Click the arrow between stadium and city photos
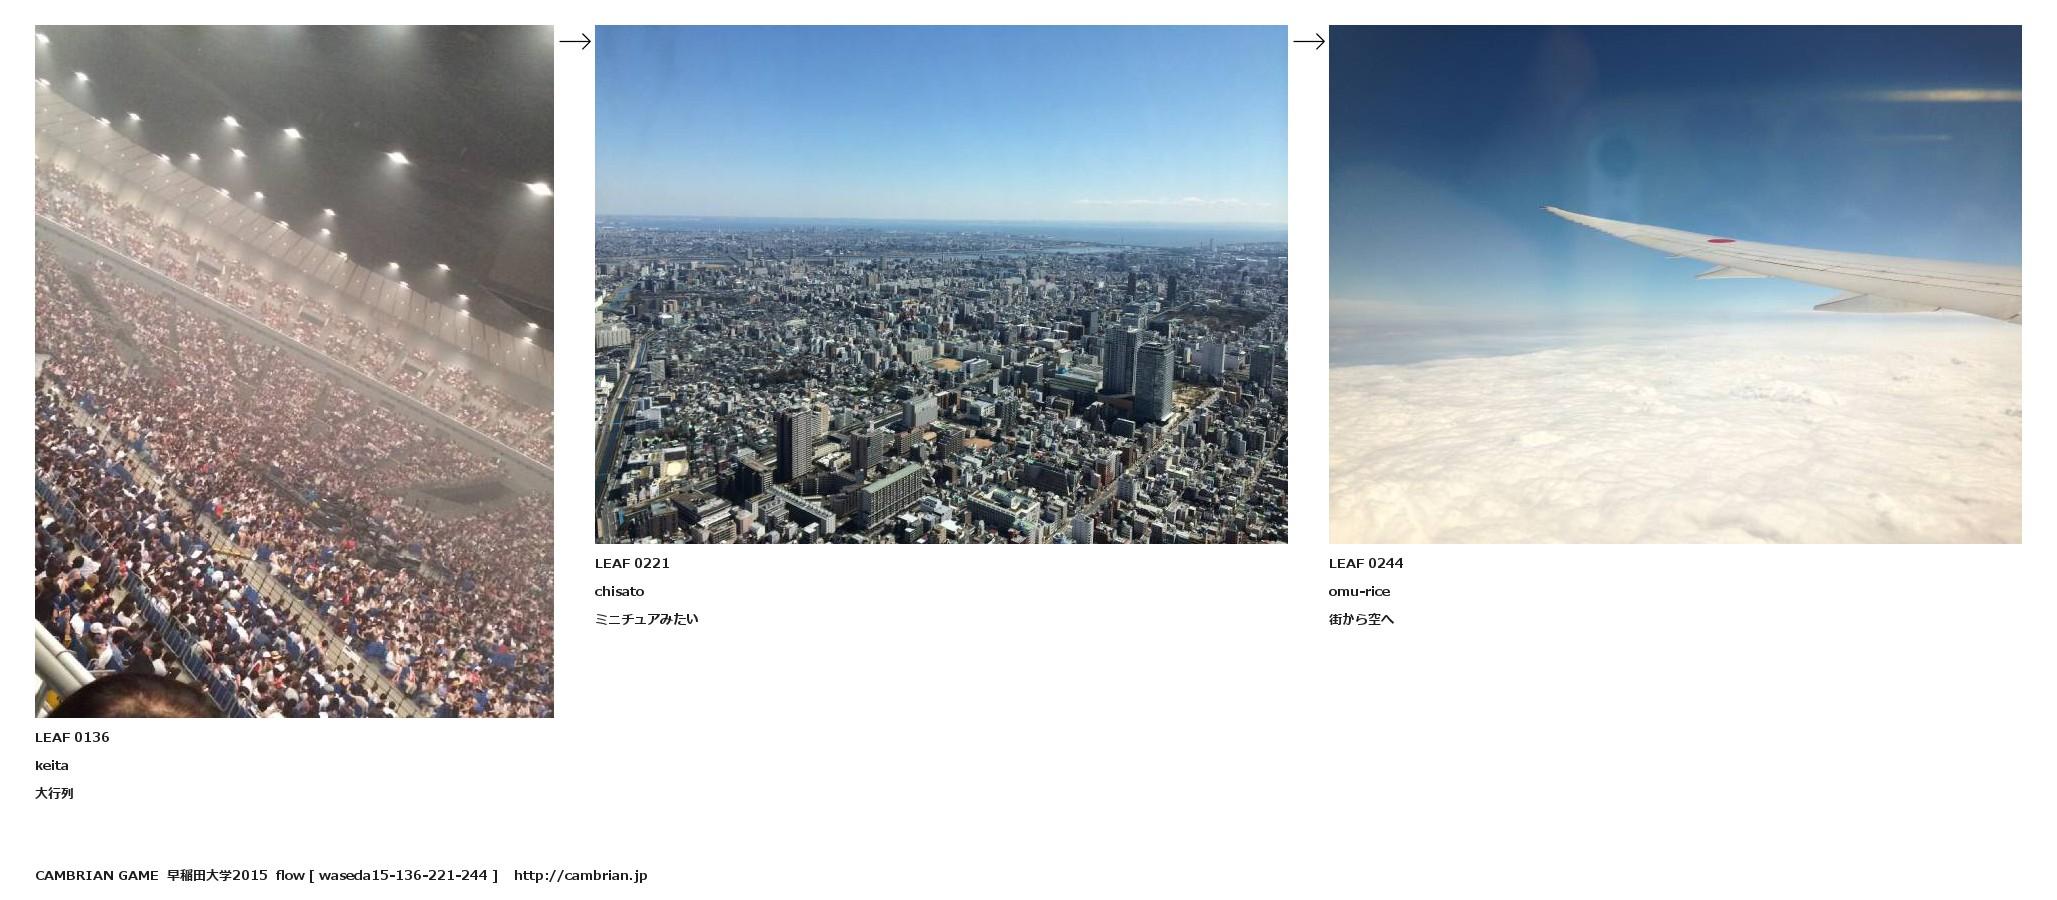This screenshot has width=2057, height=900. pos(574,41)
